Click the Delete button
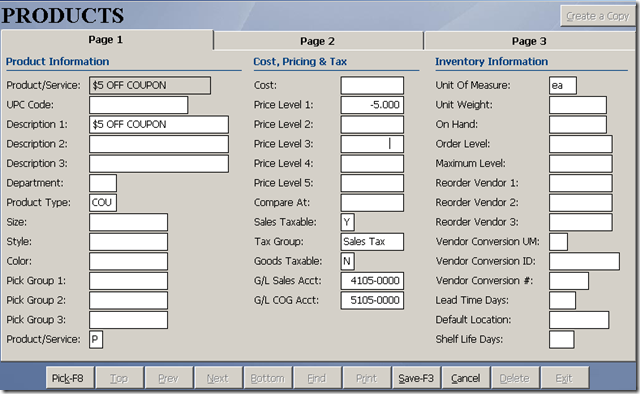The image size is (640, 394). tap(515, 378)
